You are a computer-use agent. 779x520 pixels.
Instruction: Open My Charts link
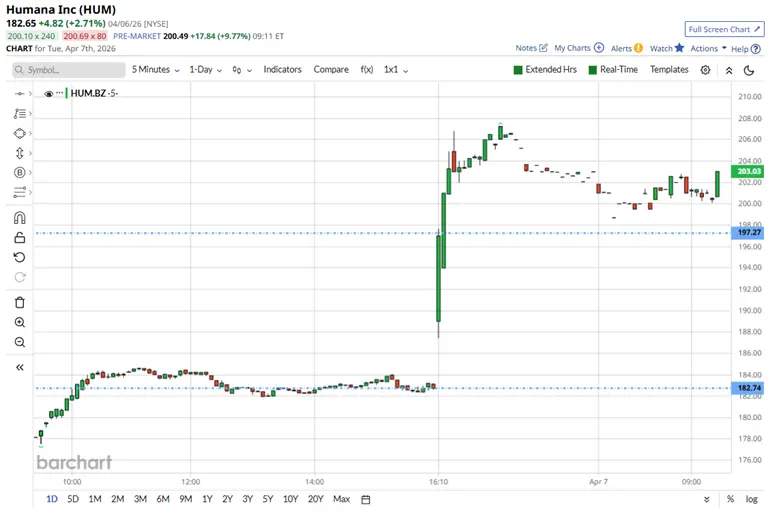coord(579,48)
